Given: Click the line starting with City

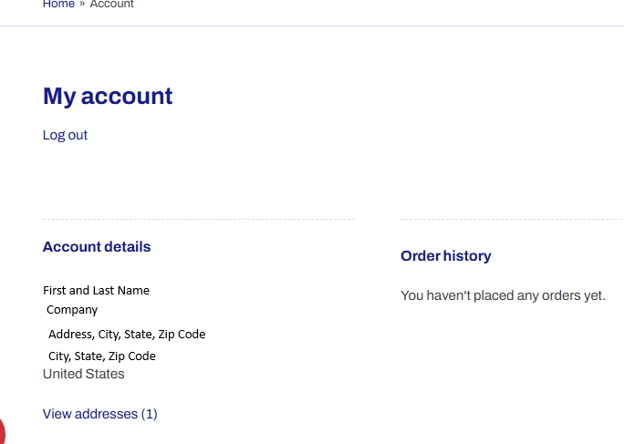Looking at the screenshot, I should click(102, 356).
